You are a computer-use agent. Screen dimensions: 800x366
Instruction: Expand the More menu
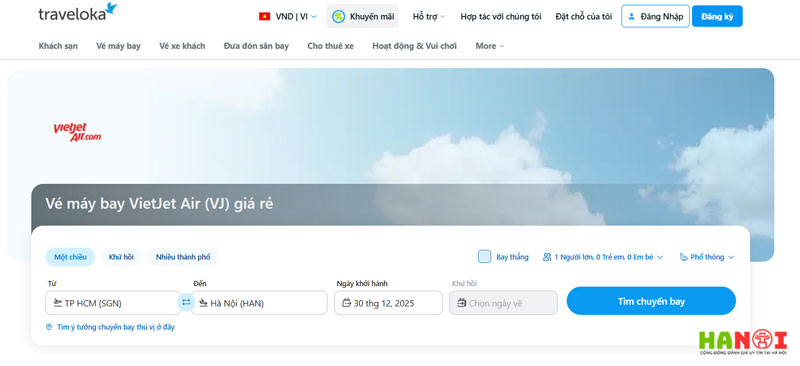[x=490, y=46]
